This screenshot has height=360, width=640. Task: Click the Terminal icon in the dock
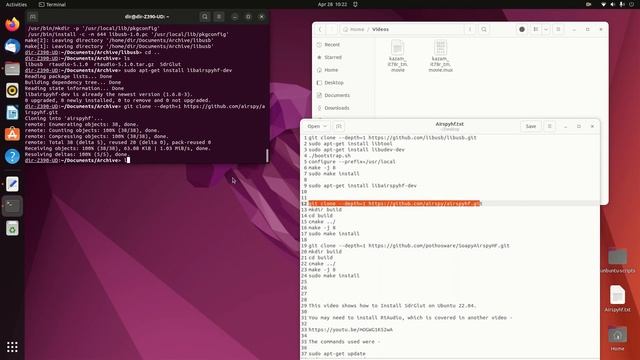tap(12, 206)
